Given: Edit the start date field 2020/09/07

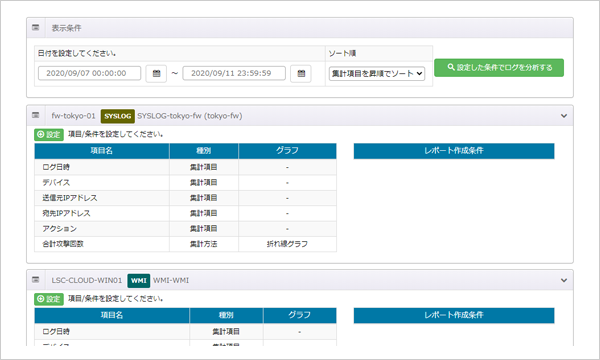Looking at the screenshot, I should (x=90, y=73).
